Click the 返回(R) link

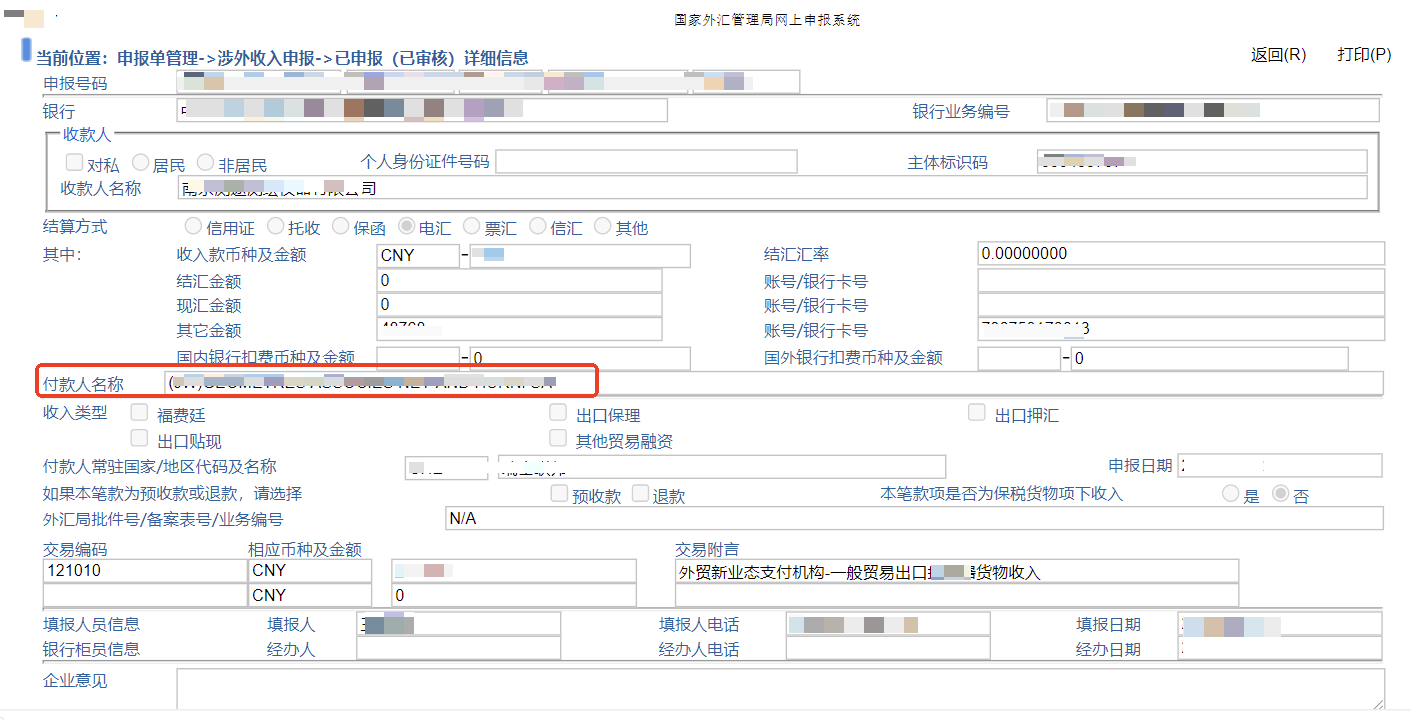click(x=1277, y=55)
